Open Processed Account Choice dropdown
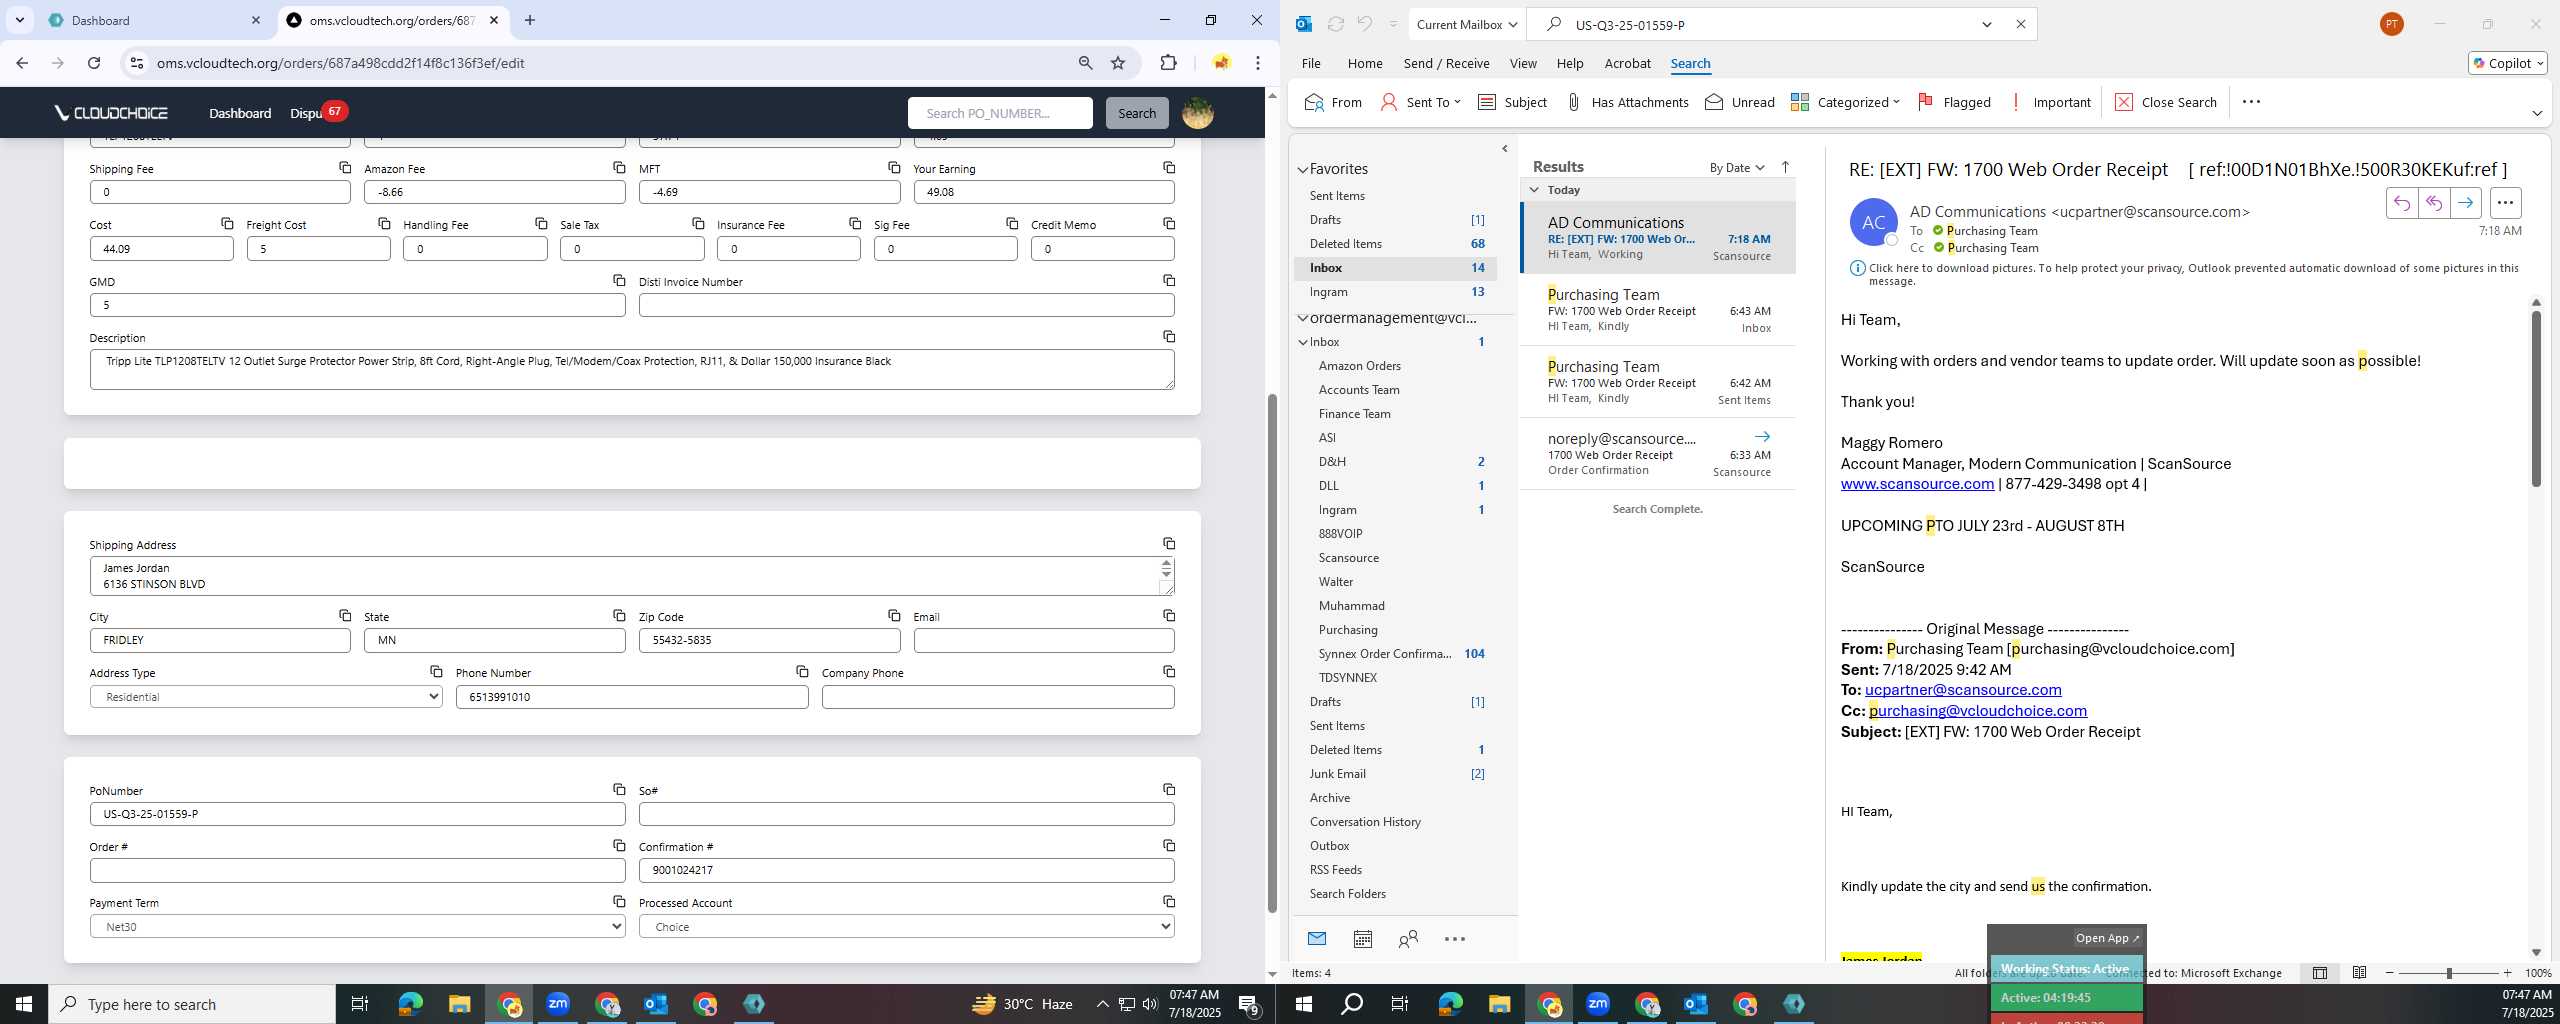 point(906,927)
